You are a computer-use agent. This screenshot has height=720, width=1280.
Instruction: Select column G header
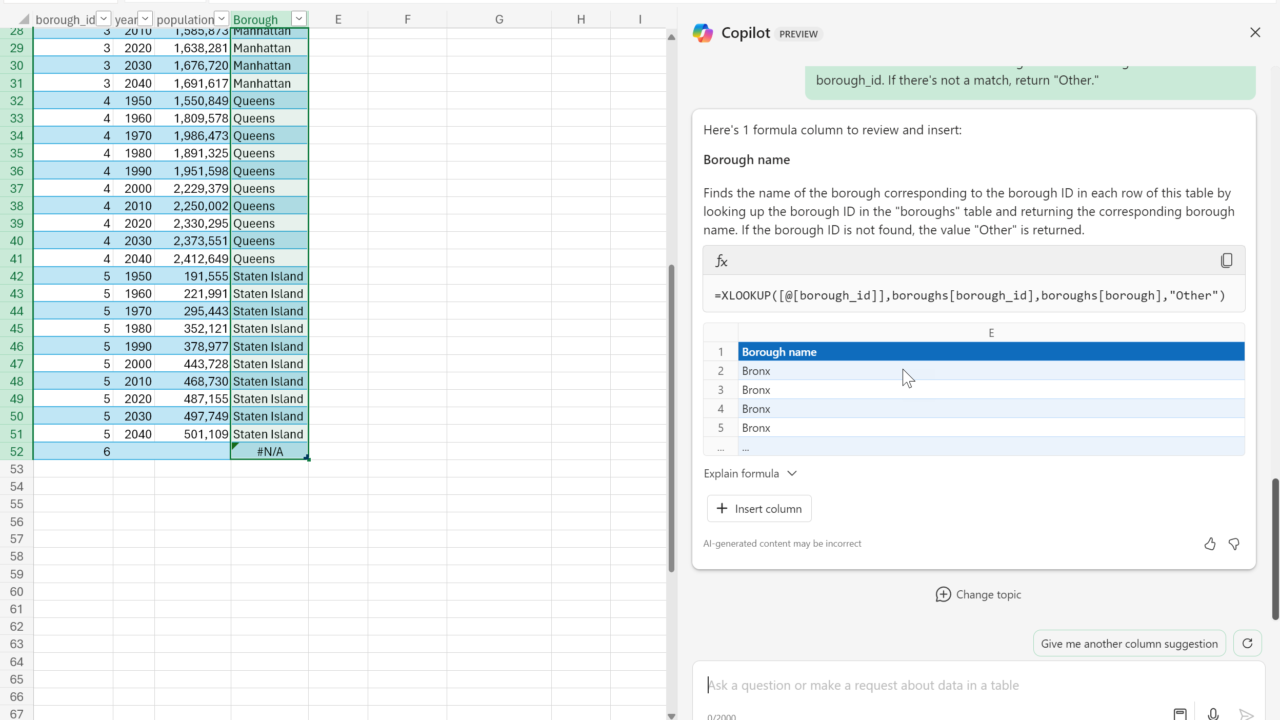(x=499, y=19)
